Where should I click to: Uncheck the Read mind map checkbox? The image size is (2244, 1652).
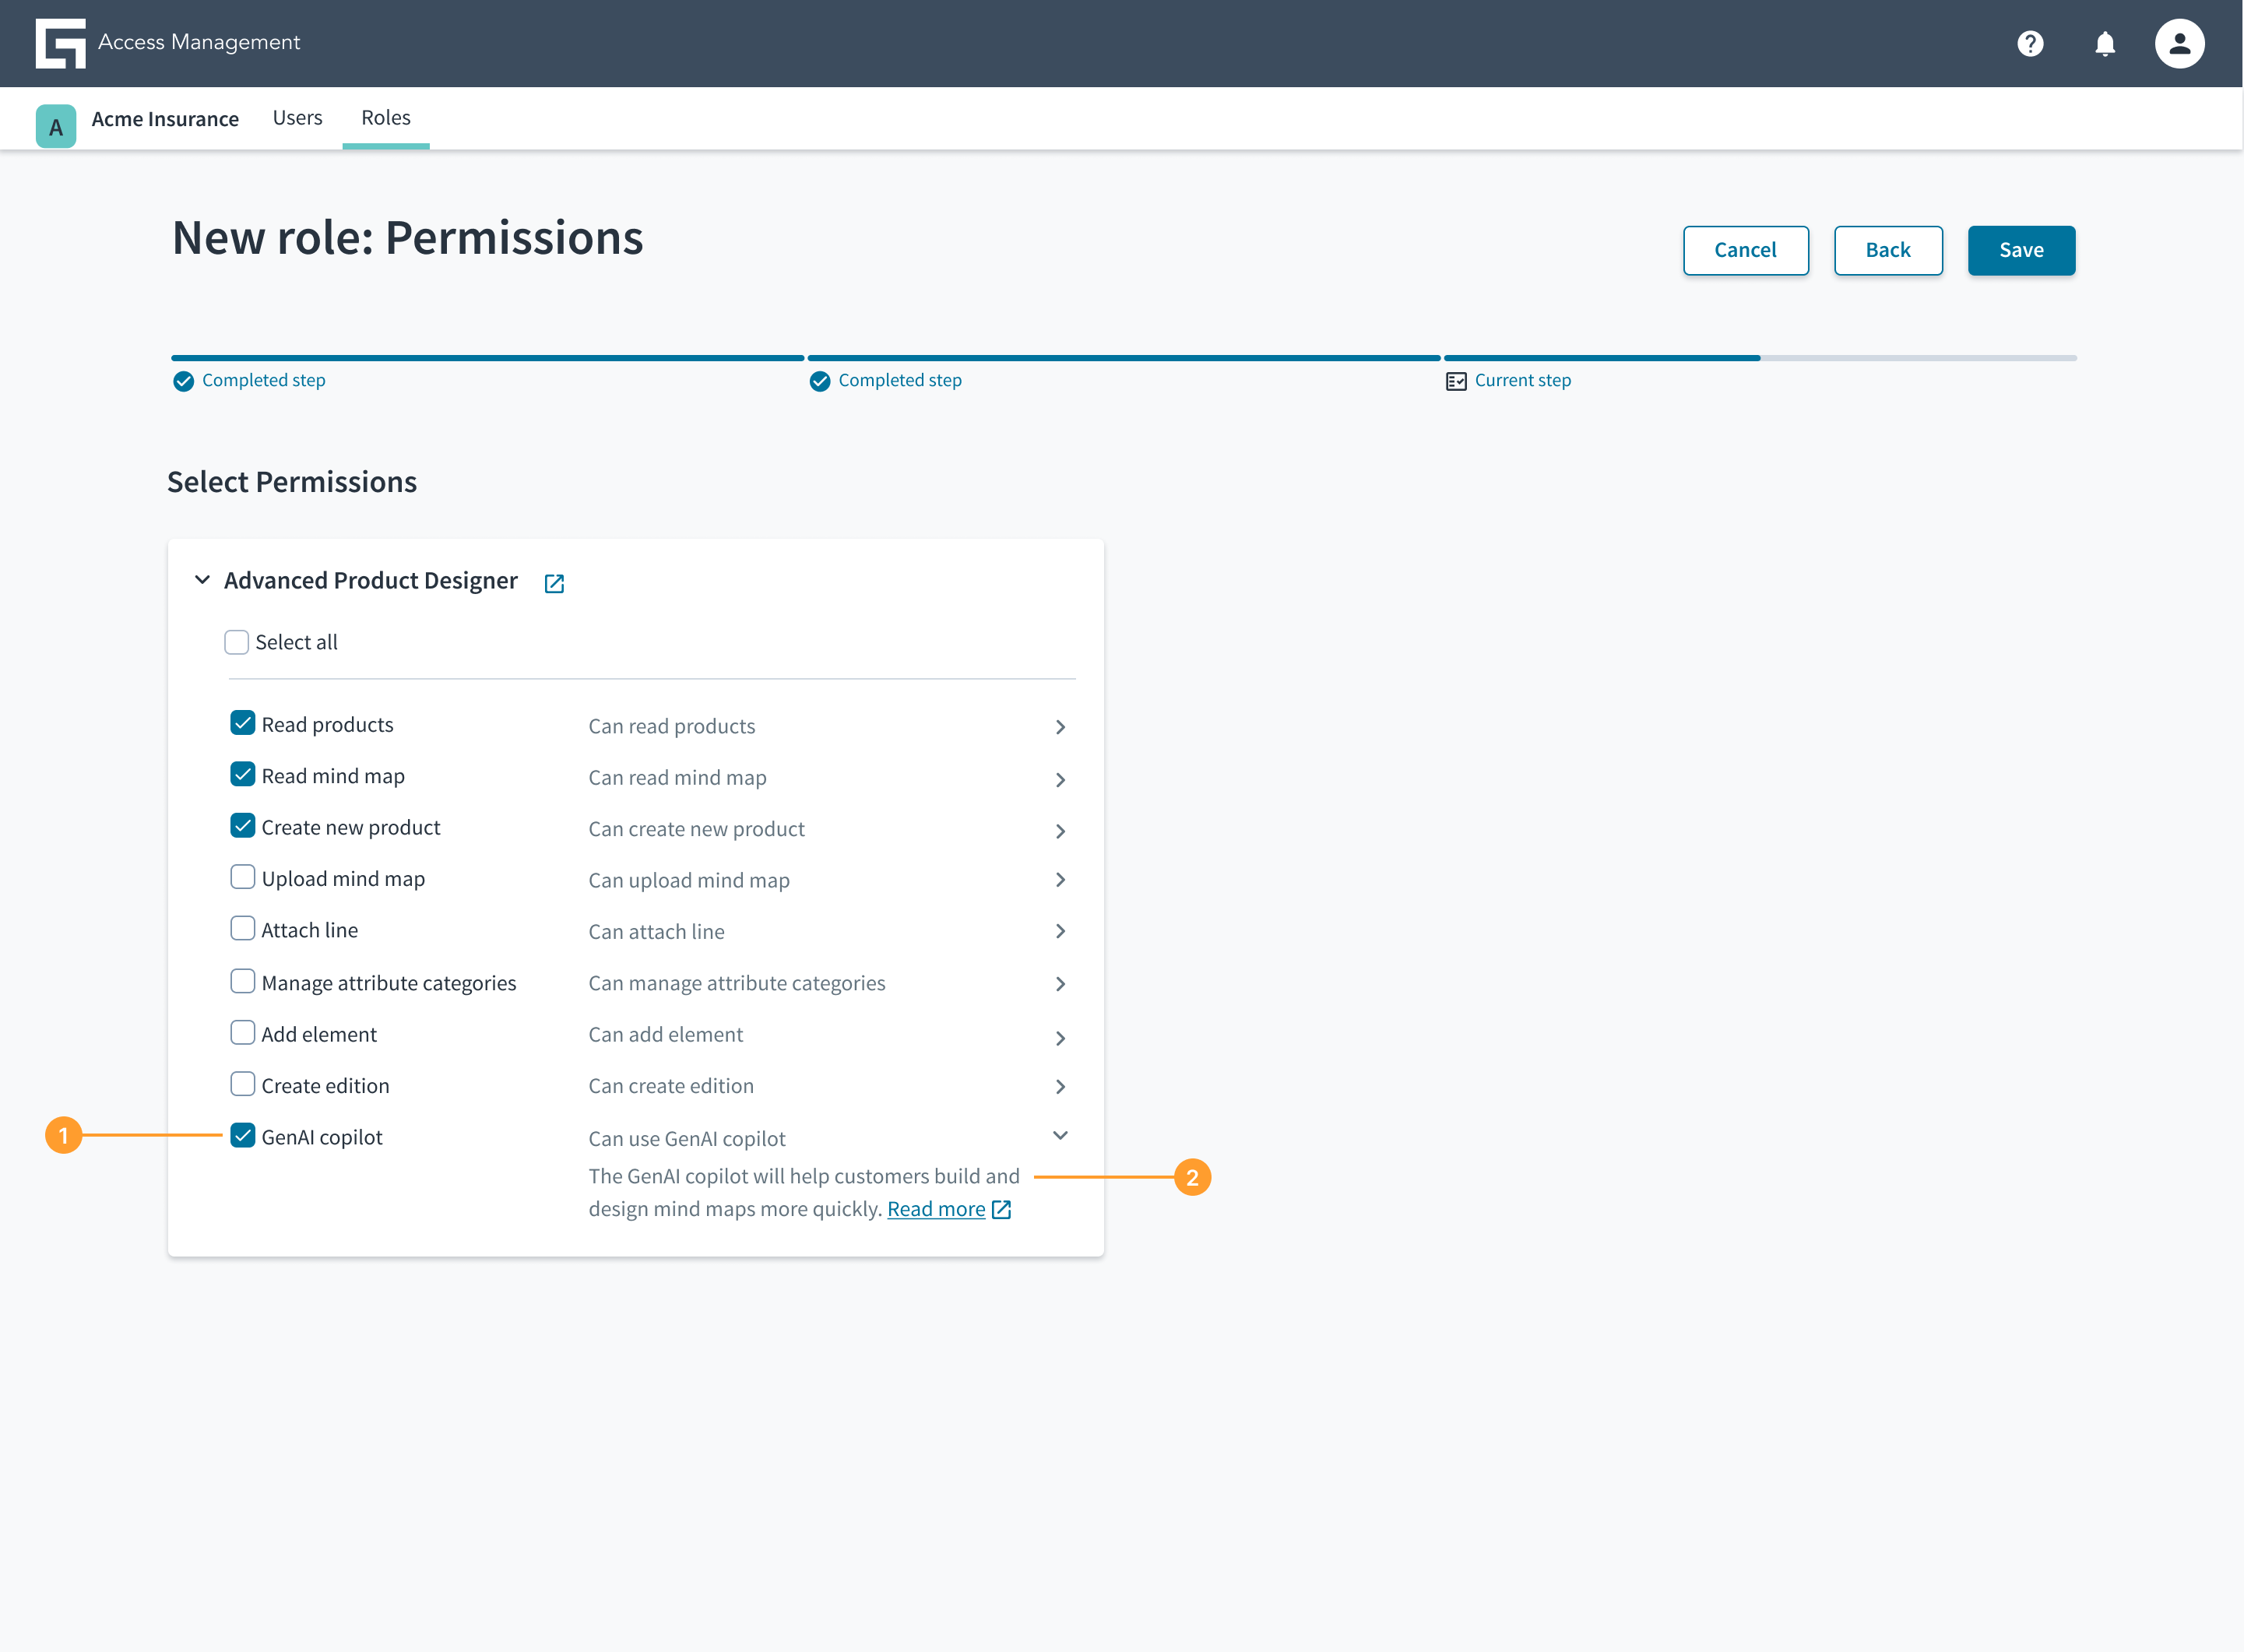tap(242, 774)
